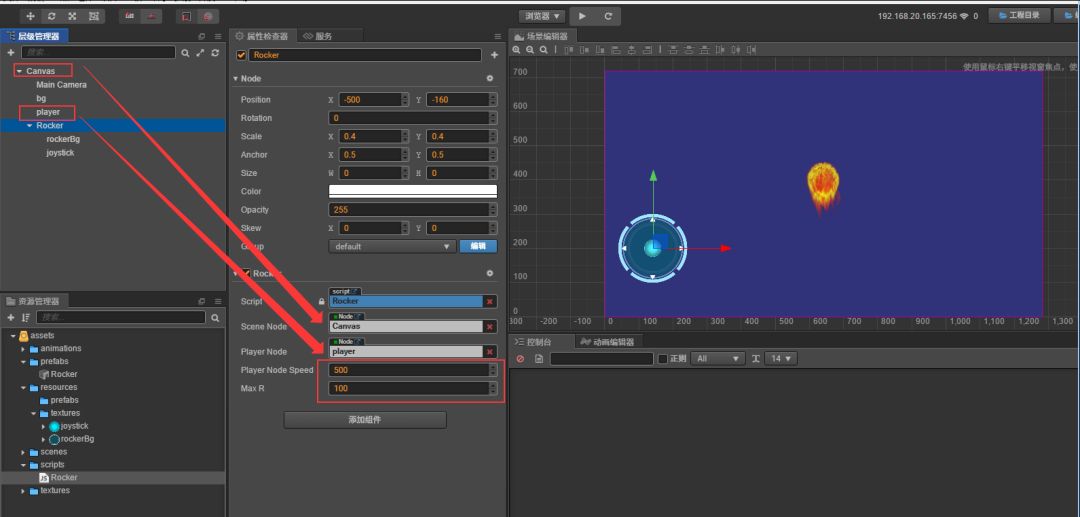1080x517 pixels.
Task: Select the Rocker script asset
Action: click(64, 478)
